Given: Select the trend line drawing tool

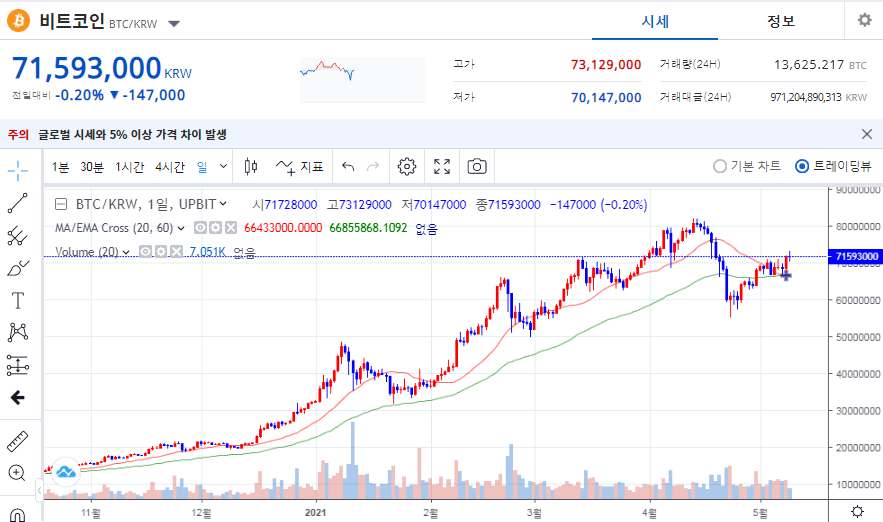Looking at the screenshot, I should (17, 203).
